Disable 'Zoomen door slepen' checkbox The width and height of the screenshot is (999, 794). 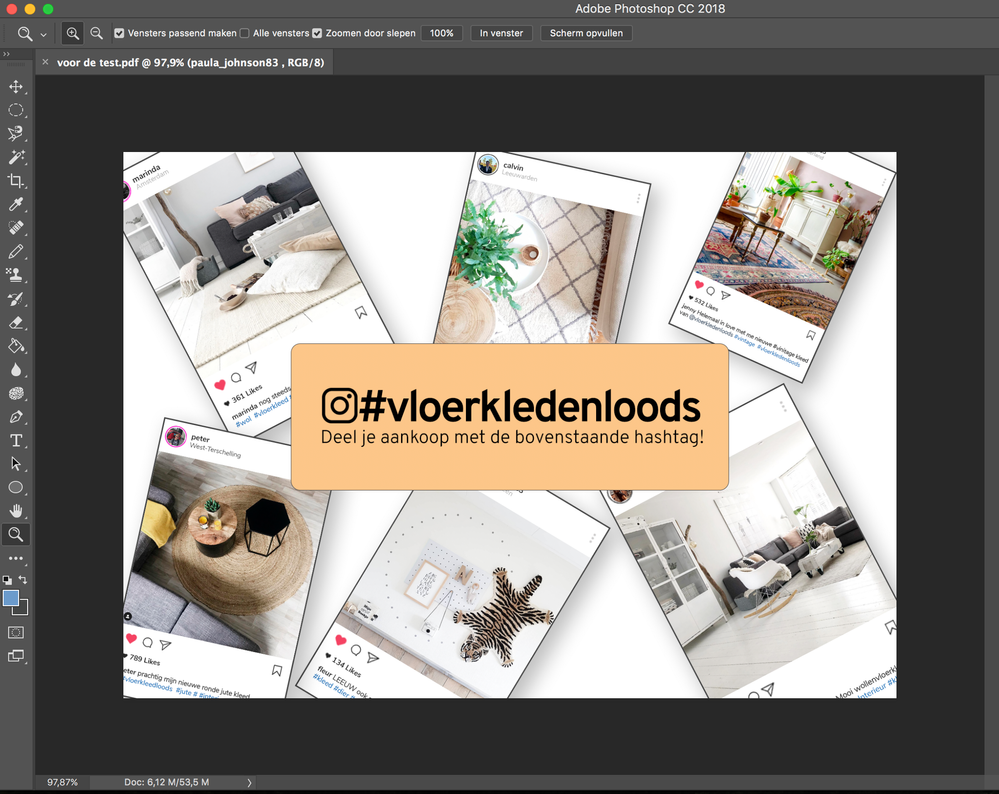[317, 33]
